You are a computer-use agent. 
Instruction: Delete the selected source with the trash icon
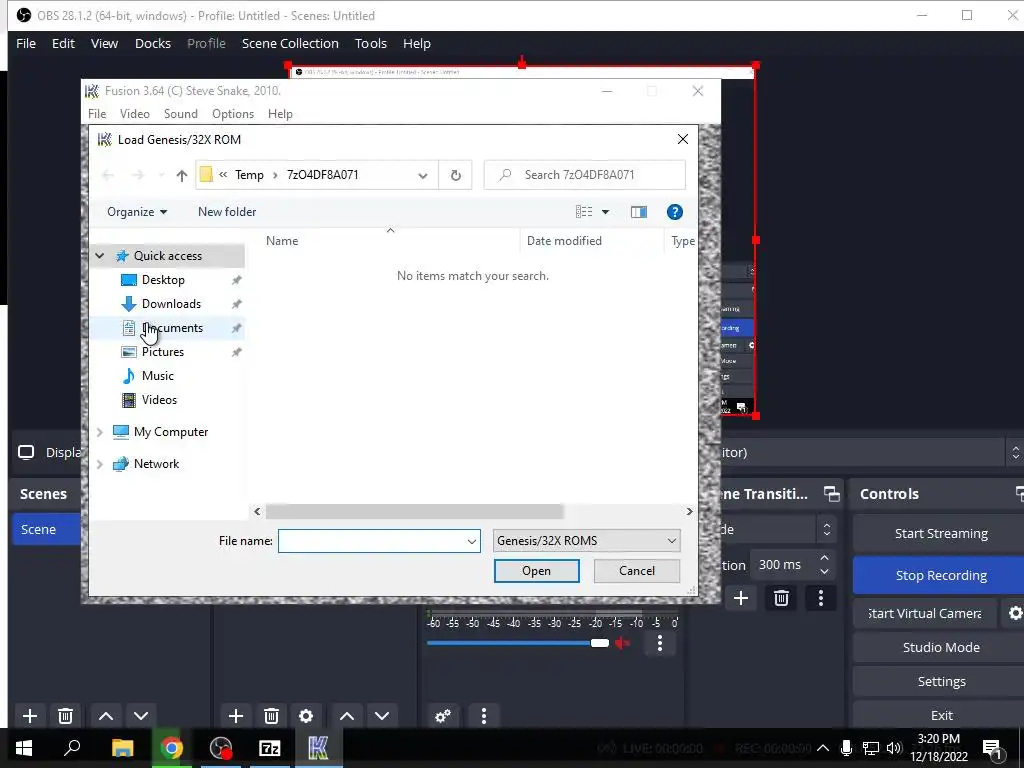click(271, 716)
